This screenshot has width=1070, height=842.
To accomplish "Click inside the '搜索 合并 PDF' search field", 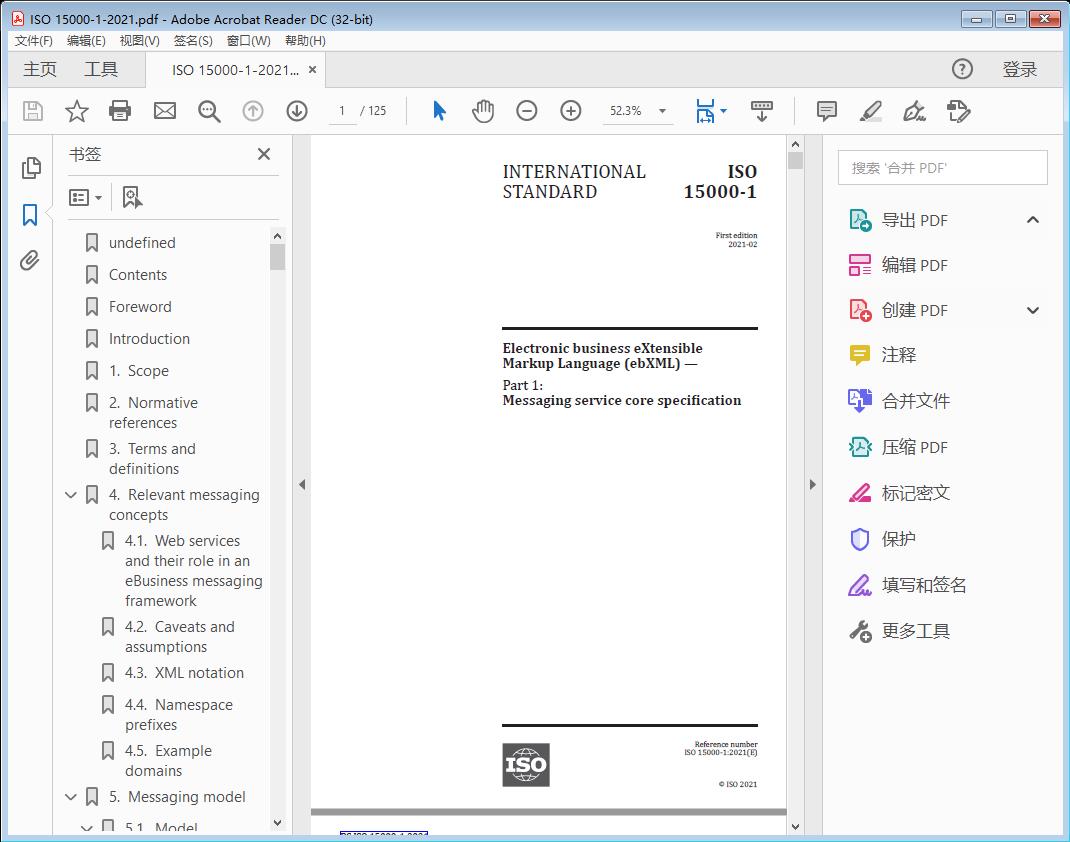I will click(941, 167).
